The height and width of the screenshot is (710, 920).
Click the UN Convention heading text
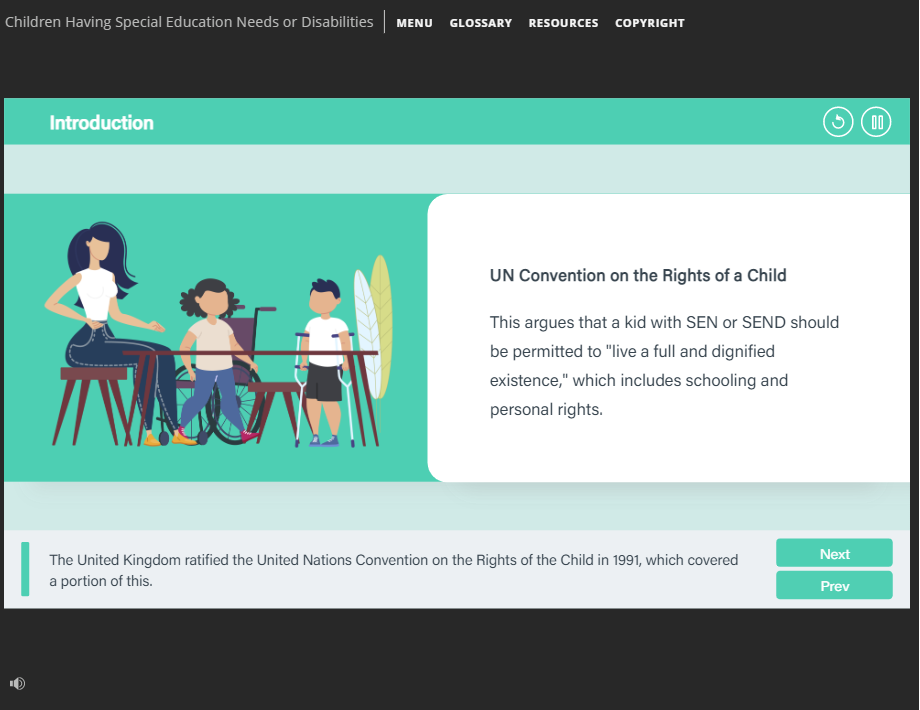click(638, 275)
